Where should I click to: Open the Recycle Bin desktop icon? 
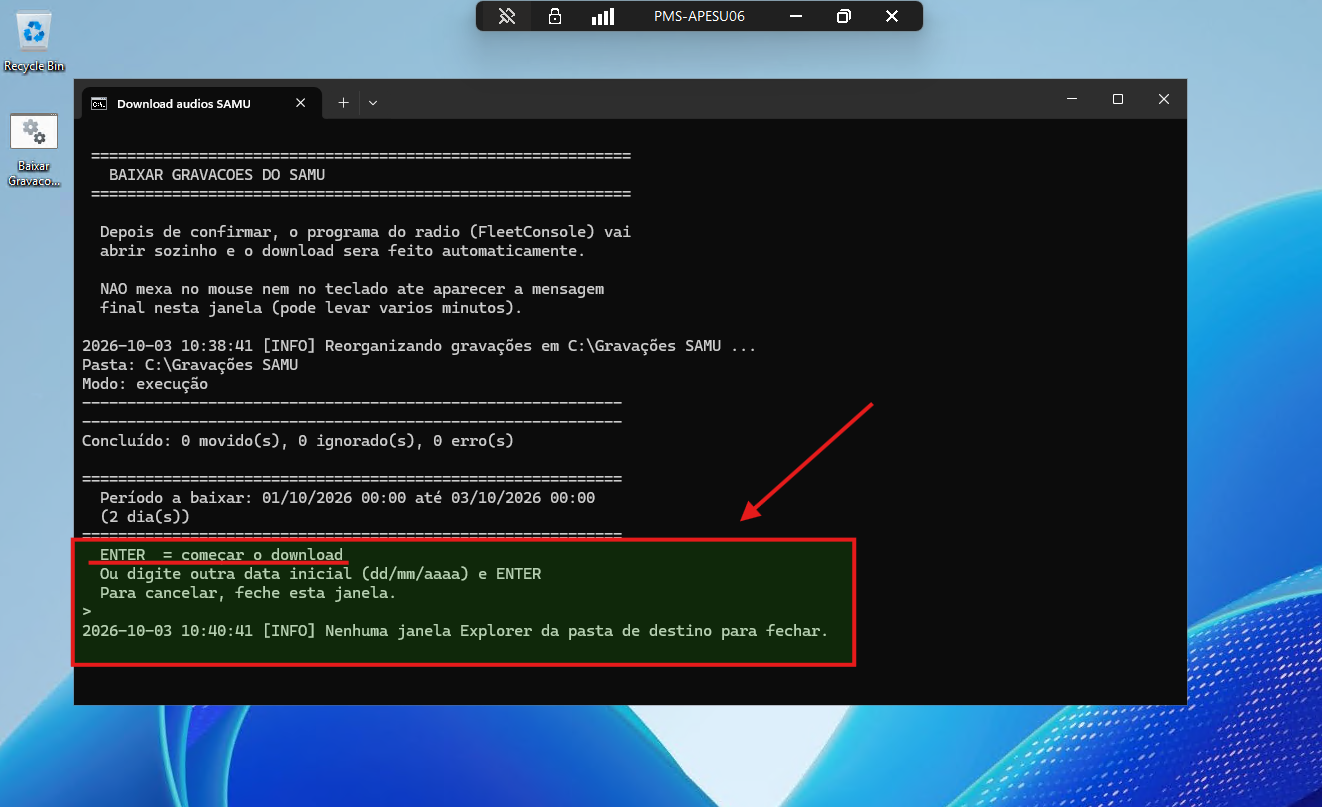point(34,40)
